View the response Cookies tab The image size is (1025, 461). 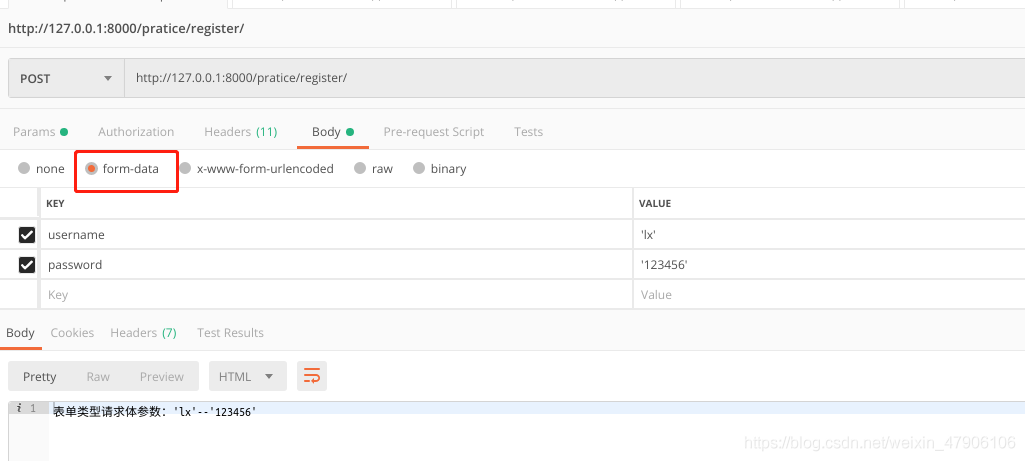pyautogui.click(x=72, y=333)
